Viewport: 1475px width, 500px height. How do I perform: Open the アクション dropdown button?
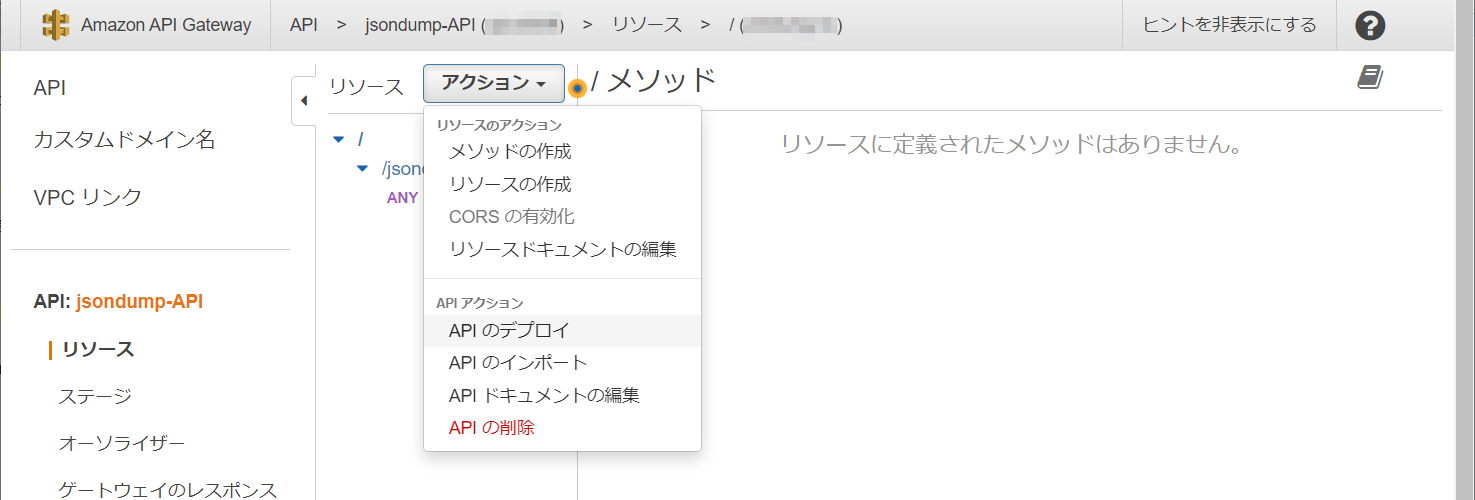[493, 84]
